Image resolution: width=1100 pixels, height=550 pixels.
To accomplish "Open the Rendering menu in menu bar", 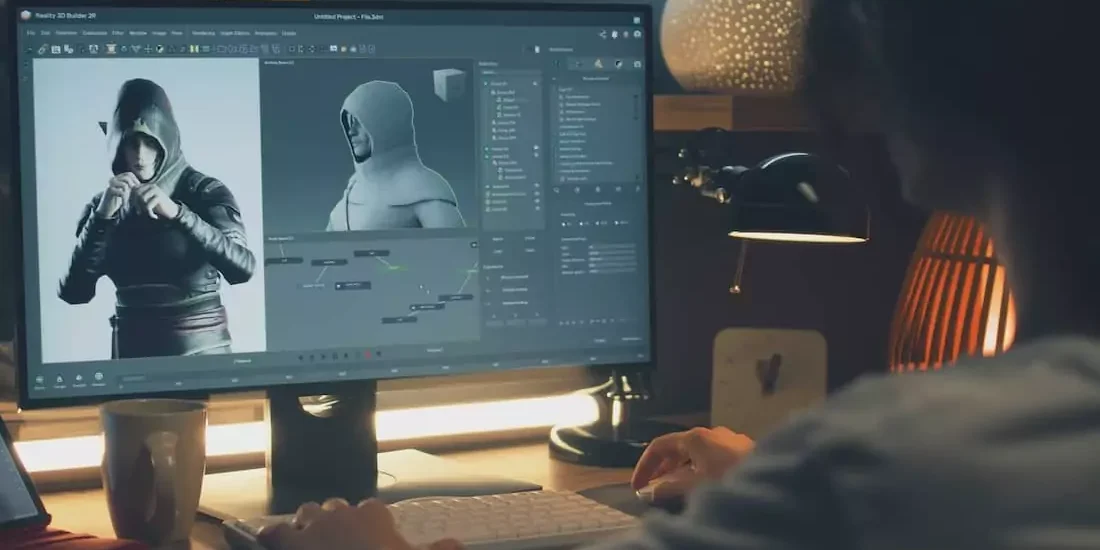I will 203,33.
